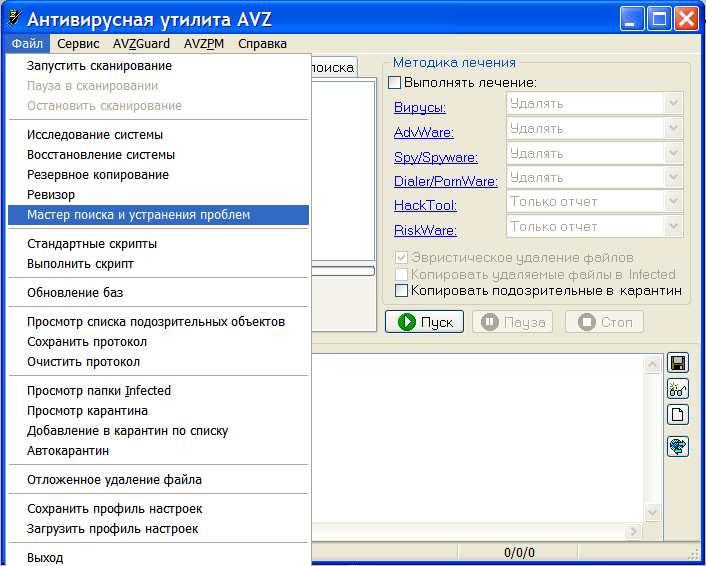
Task: Maximize the AVZ window
Action: click(x=659, y=19)
